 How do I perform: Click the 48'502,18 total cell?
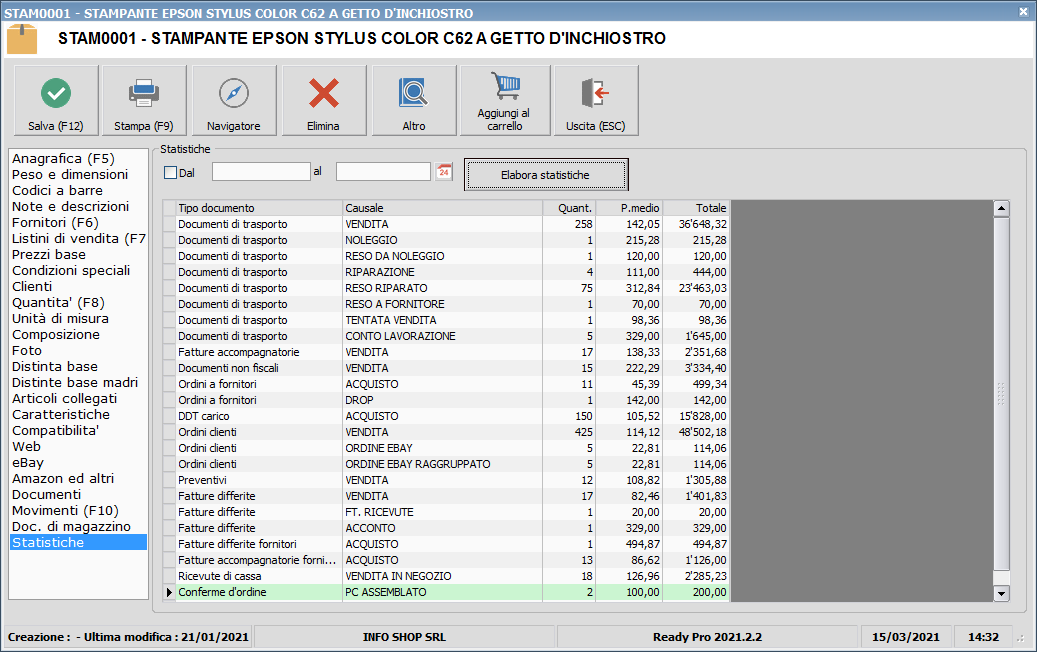pyautogui.click(x=696, y=432)
